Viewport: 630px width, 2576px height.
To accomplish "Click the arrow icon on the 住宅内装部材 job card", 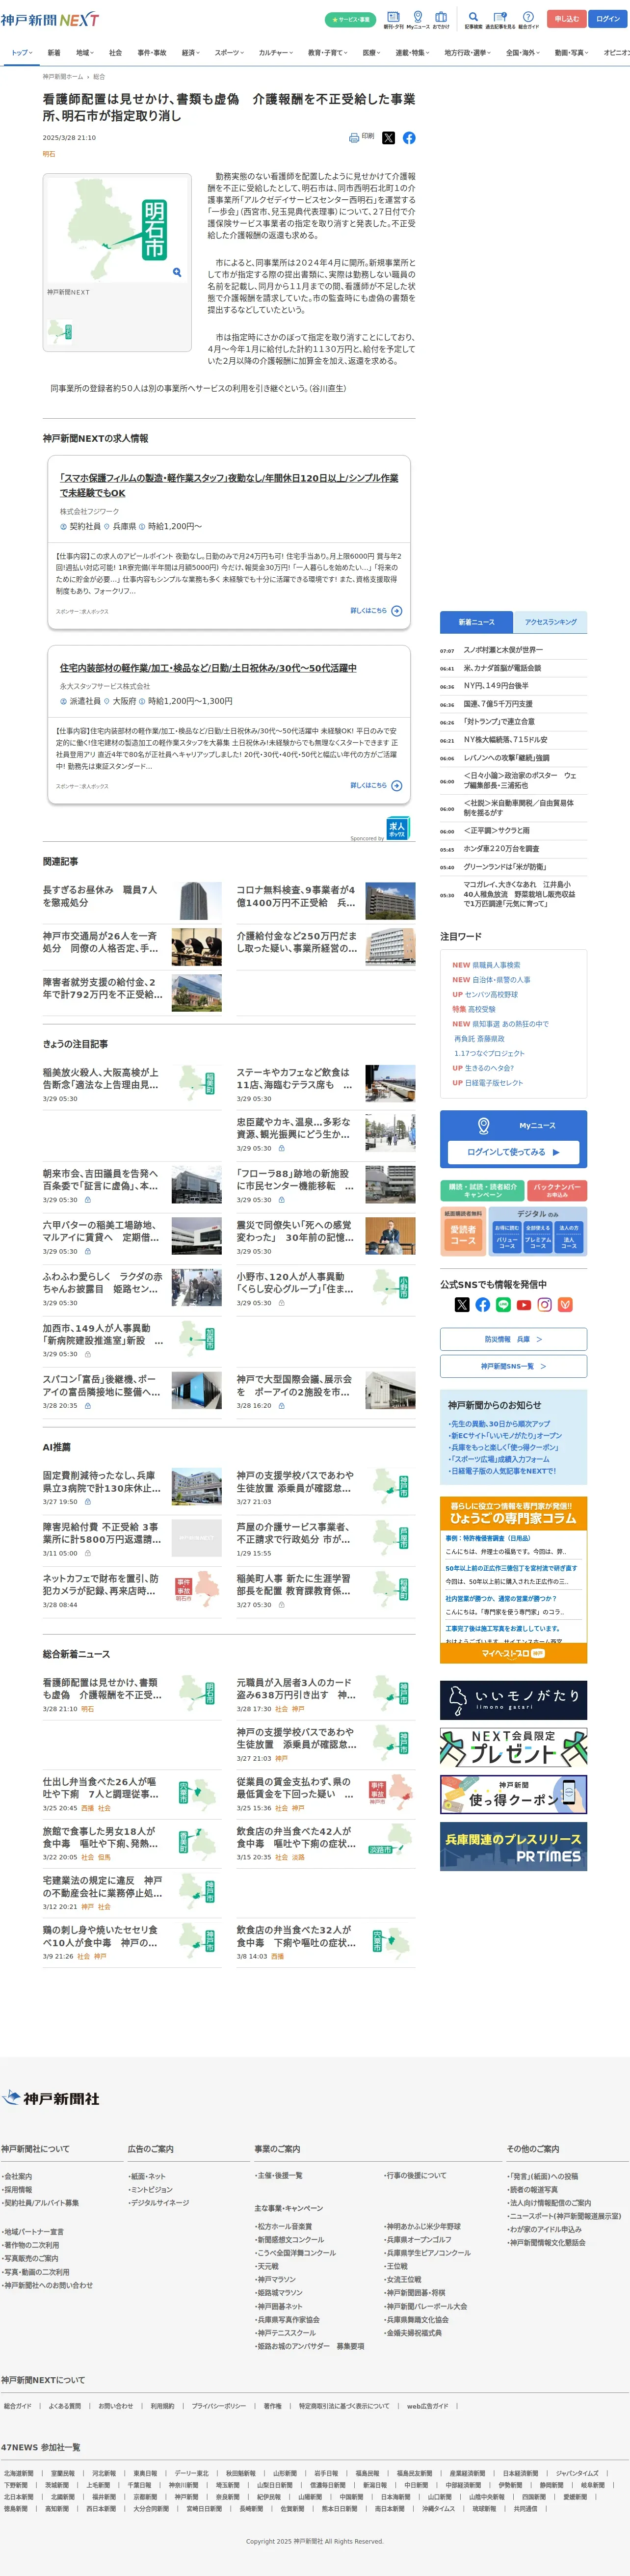I will click(x=397, y=786).
